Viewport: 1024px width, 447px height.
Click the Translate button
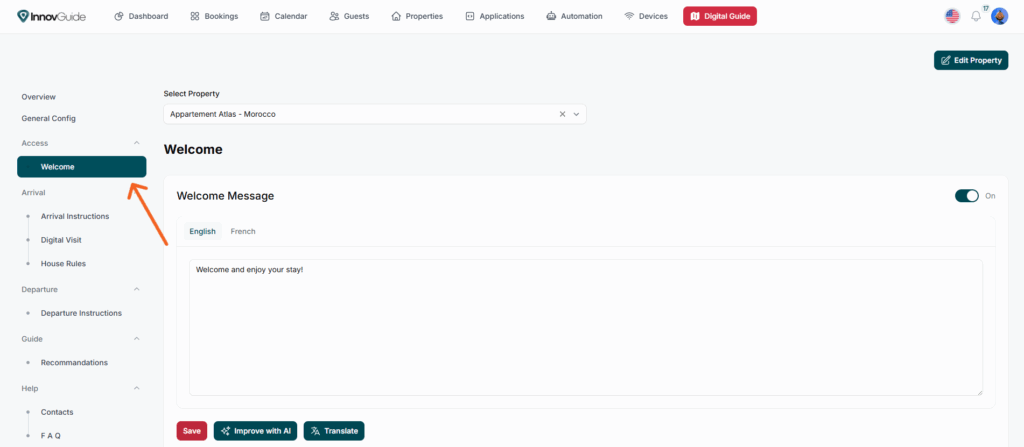point(334,431)
